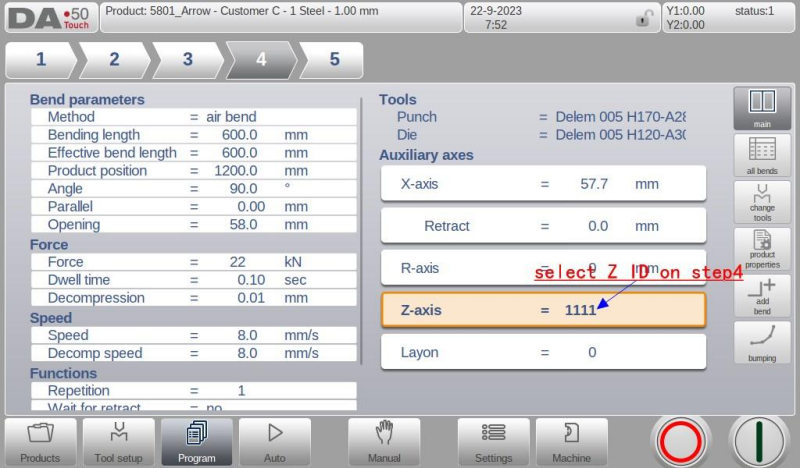Open the change tools function
Image resolution: width=800 pixels, height=468 pixels.
(x=762, y=202)
